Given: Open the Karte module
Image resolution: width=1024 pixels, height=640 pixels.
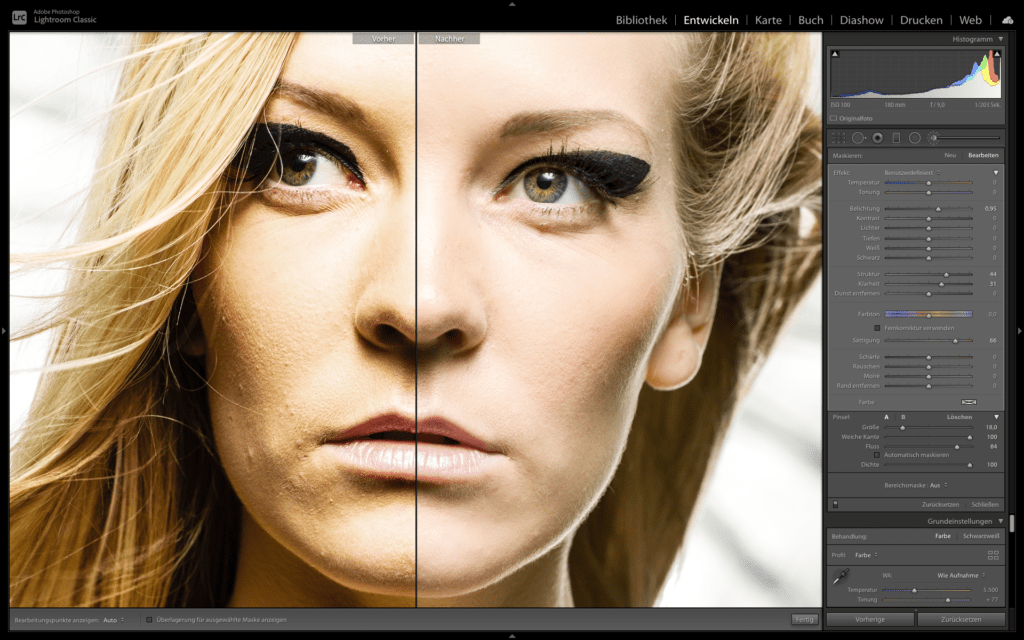Looking at the screenshot, I should 768,20.
